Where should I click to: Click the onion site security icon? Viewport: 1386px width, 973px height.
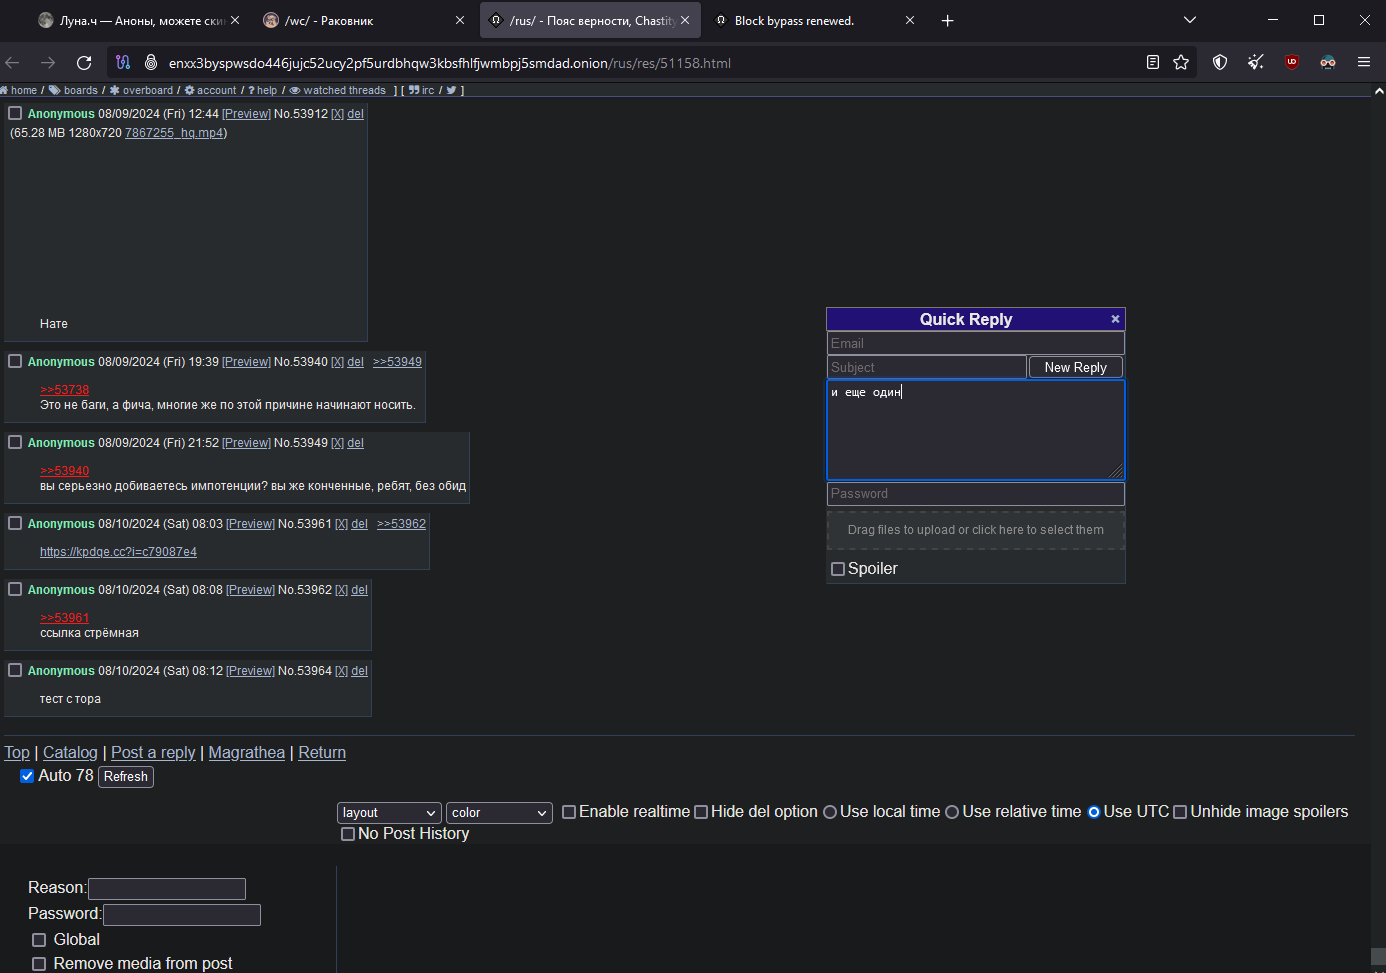coord(151,62)
